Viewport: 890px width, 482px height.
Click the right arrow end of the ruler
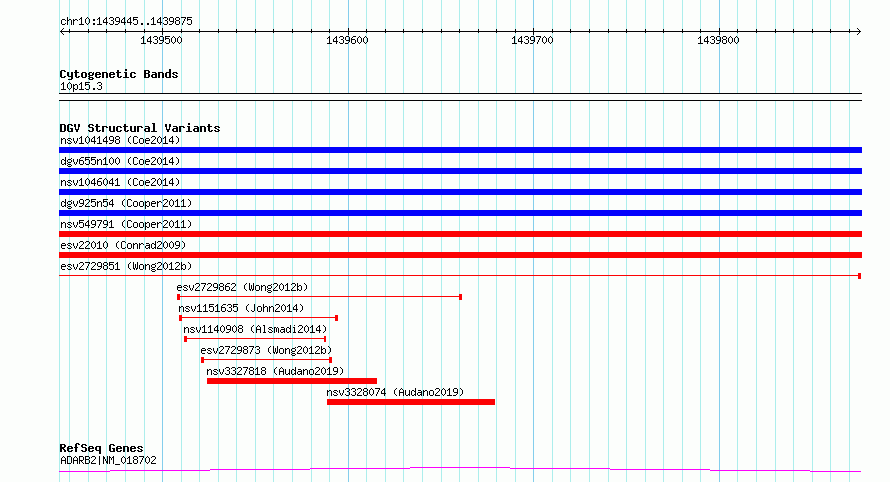click(x=858, y=32)
